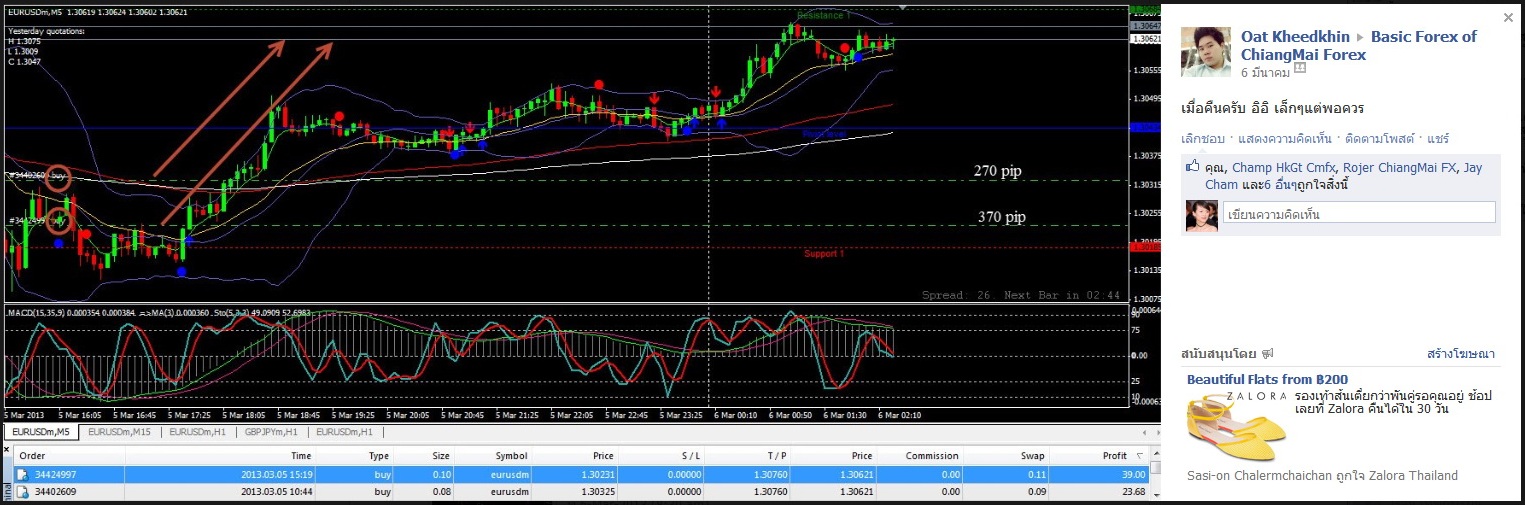Open Oat Kheedkhin's profile link

point(1295,36)
